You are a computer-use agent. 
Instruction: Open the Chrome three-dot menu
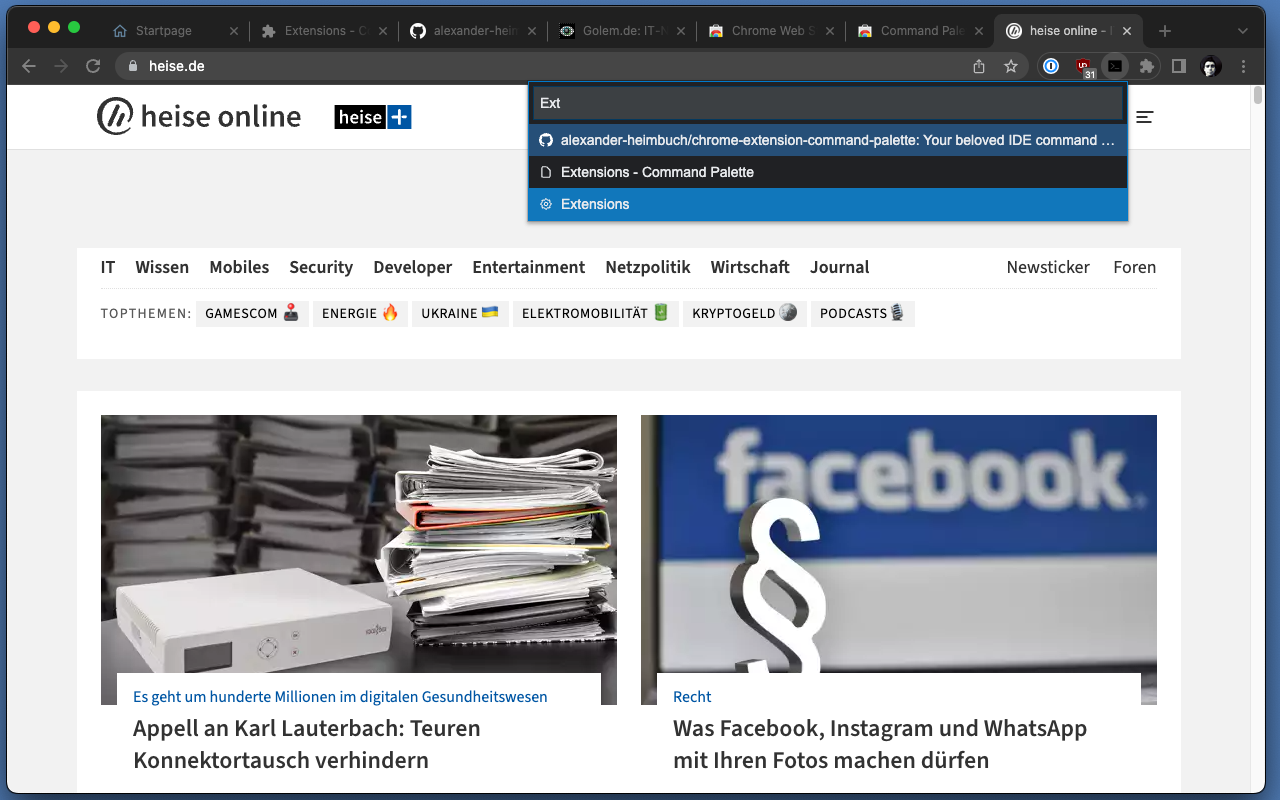(x=1244, y=66)
